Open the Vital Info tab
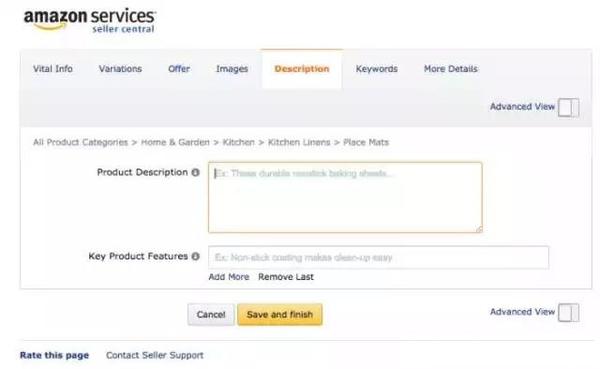Viewport: 600px width, 369px height. 53,69
